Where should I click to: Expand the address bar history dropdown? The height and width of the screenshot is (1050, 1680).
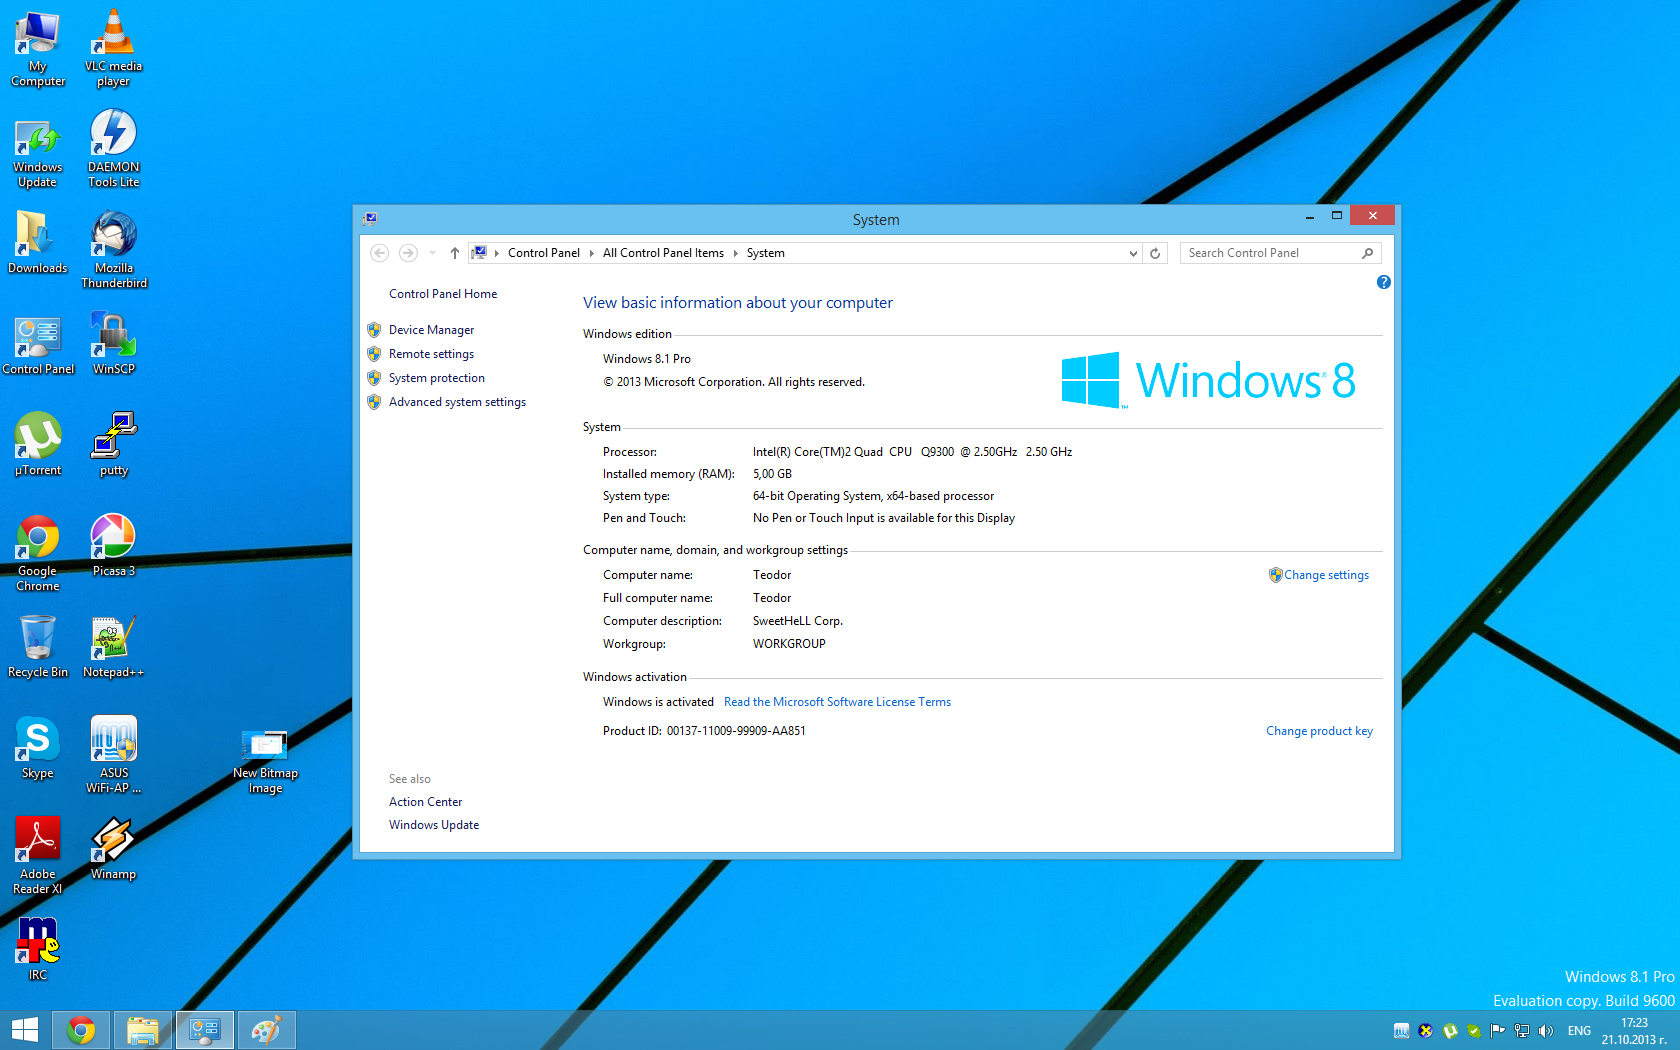click(x=1132, y=253)
